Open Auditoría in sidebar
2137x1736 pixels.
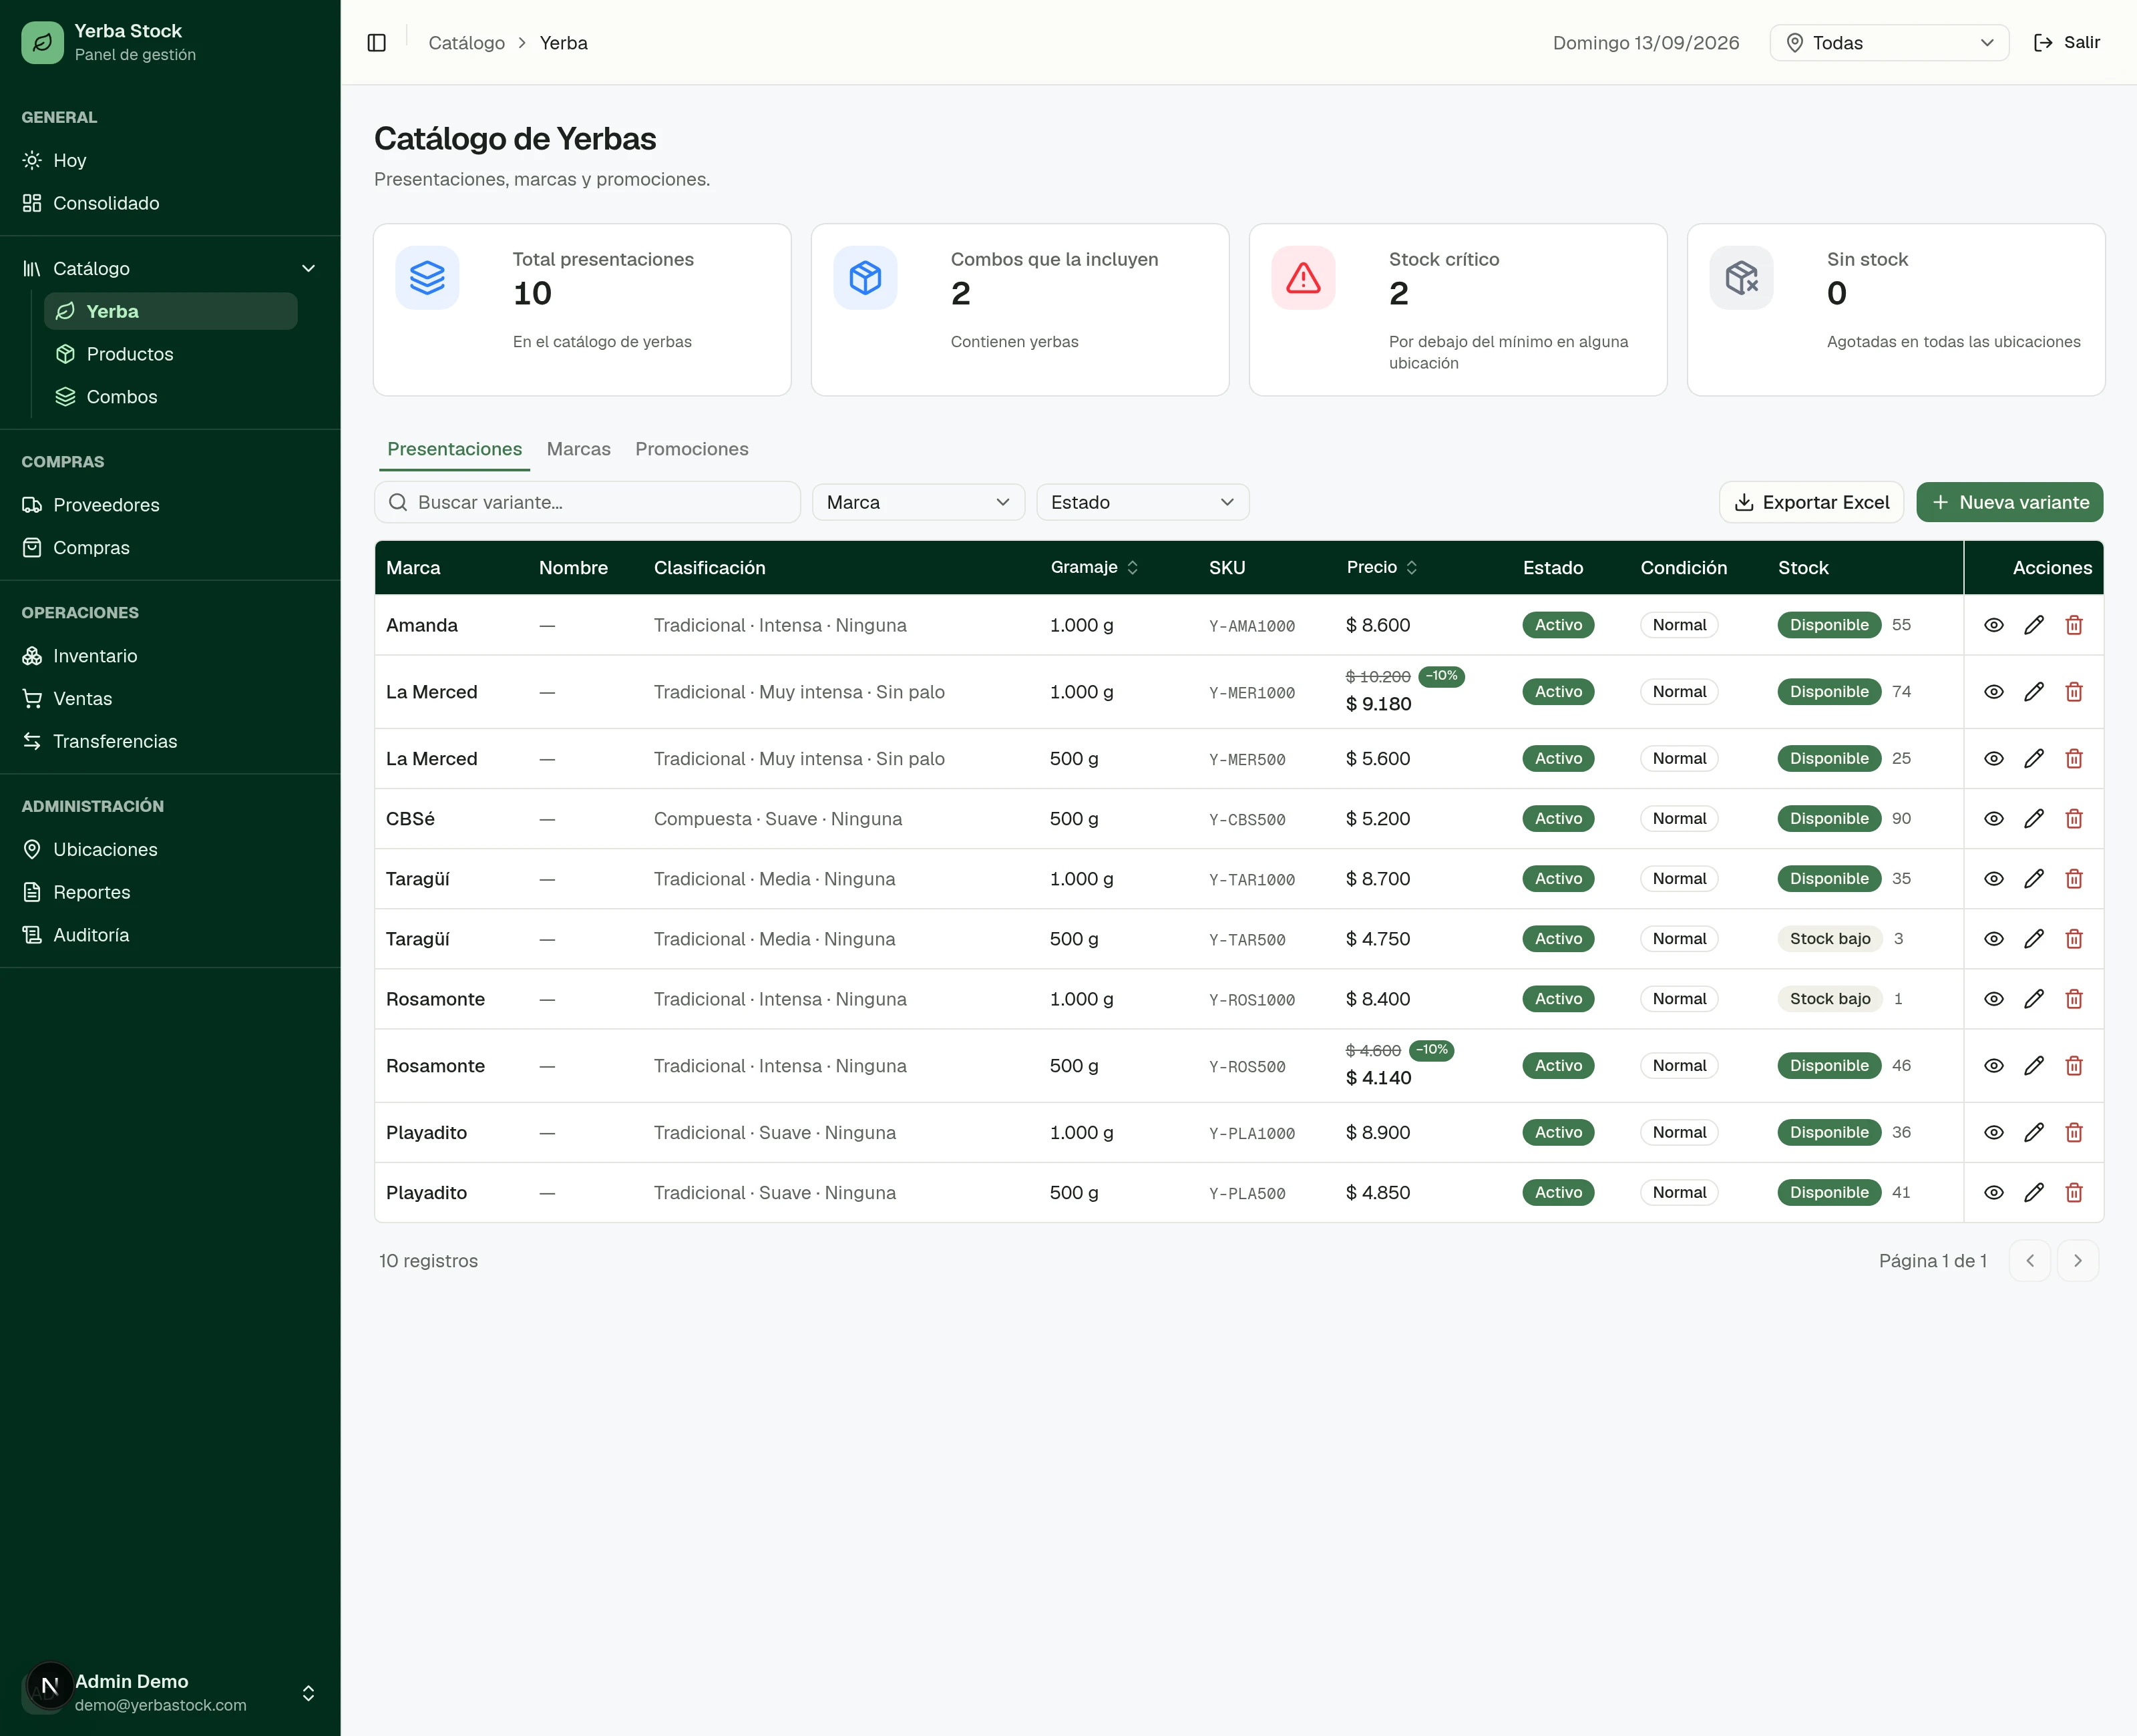point(170,935)
